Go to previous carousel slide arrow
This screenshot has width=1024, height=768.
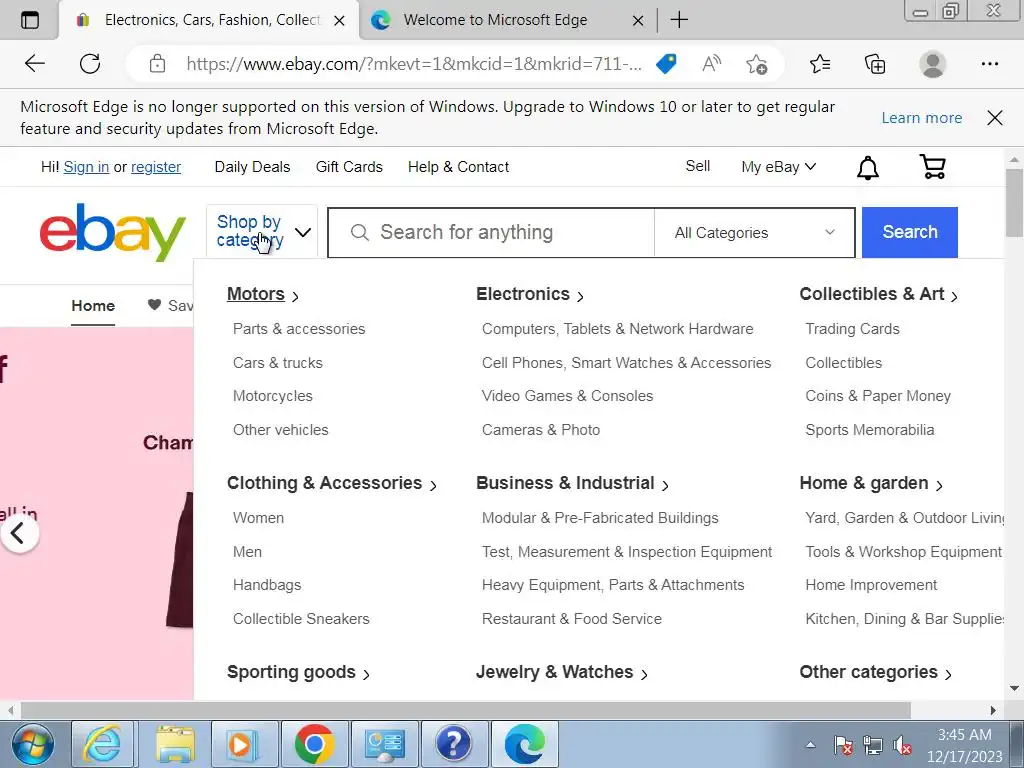click(x=20, y=534)
